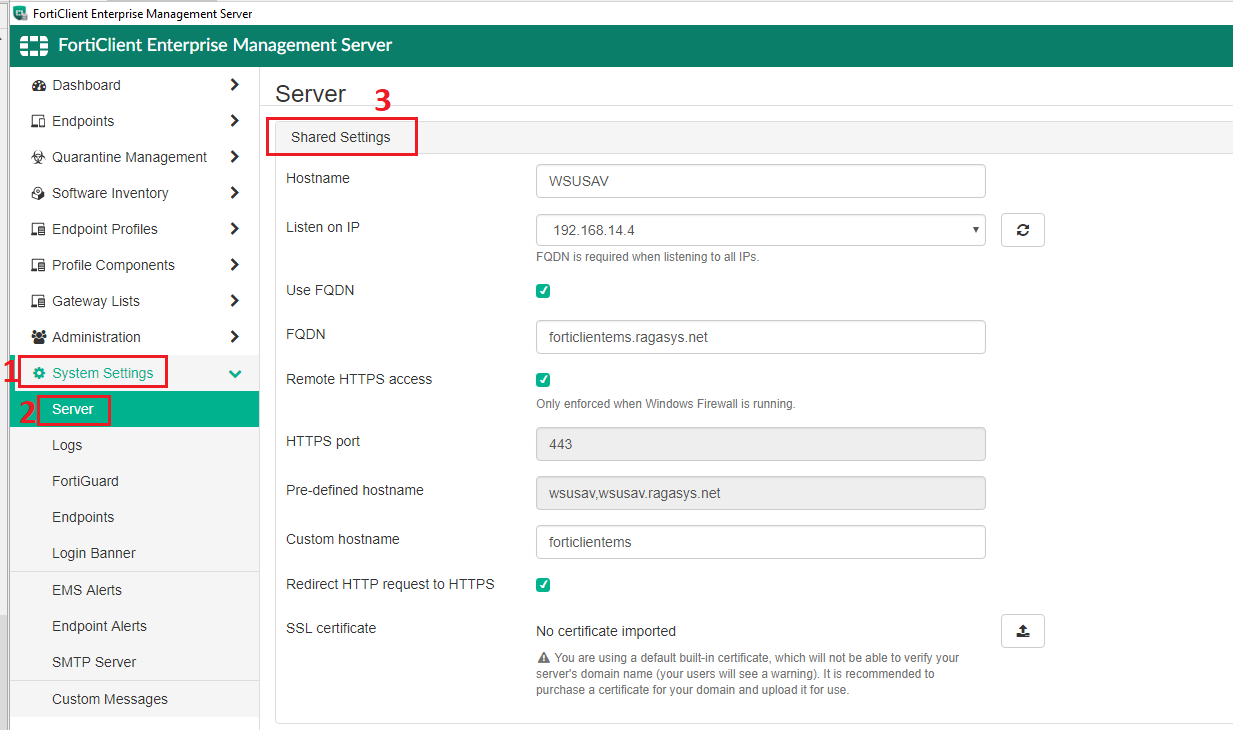Disable the Use FQDN checkbox

pos(543,290)
